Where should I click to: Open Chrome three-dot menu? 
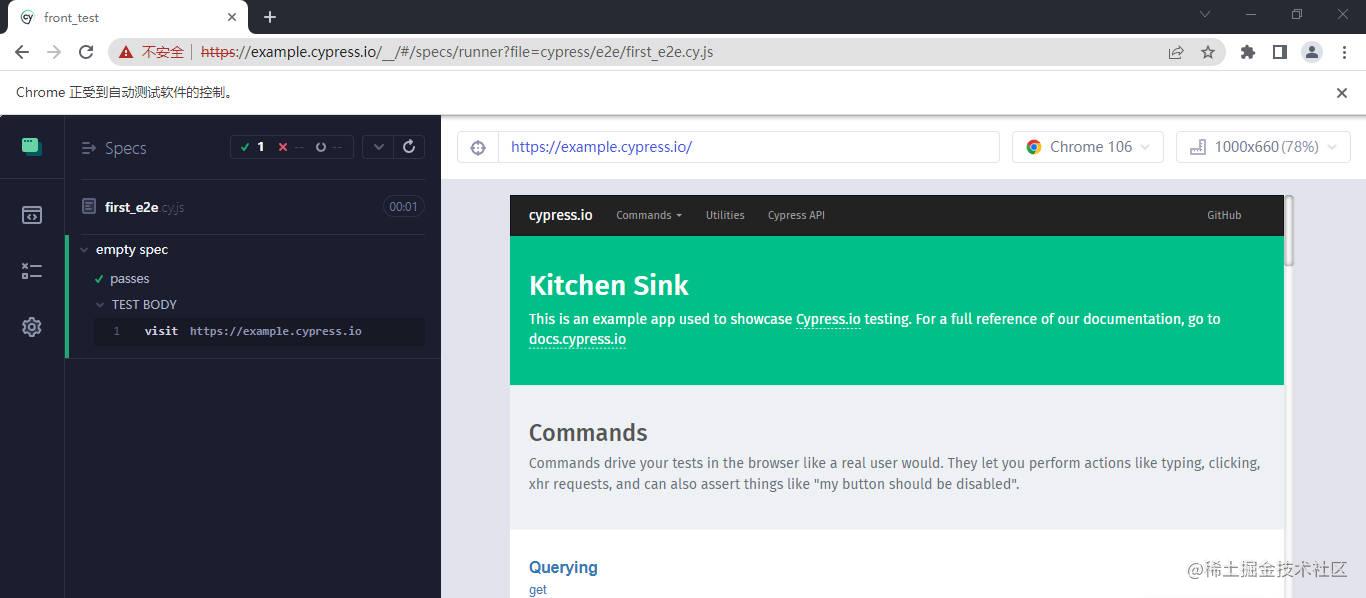[x=1344, y=52]
